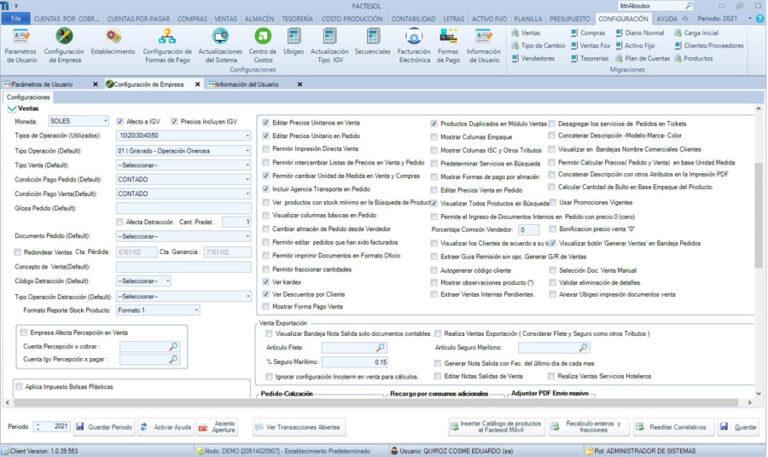Click Guardar Periodo button
Screen dimensions: 768x457
(104, 427)
